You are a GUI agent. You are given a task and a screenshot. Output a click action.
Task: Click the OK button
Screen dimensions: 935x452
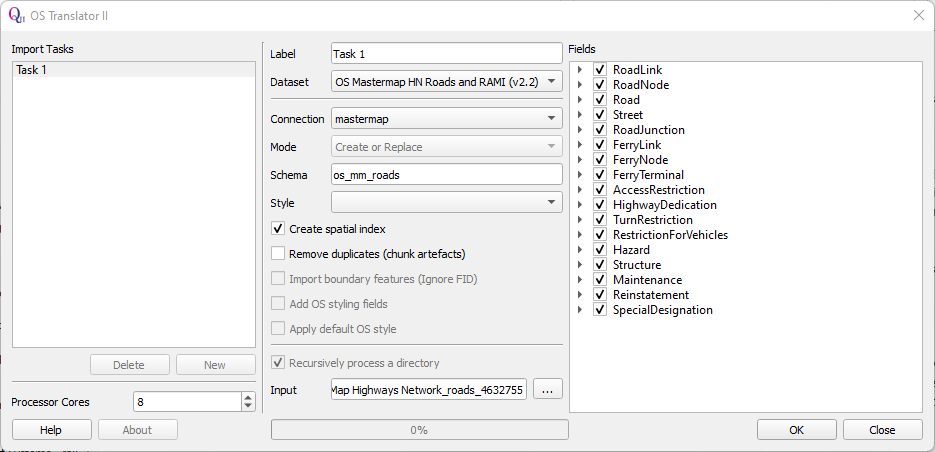pos(797,430)
